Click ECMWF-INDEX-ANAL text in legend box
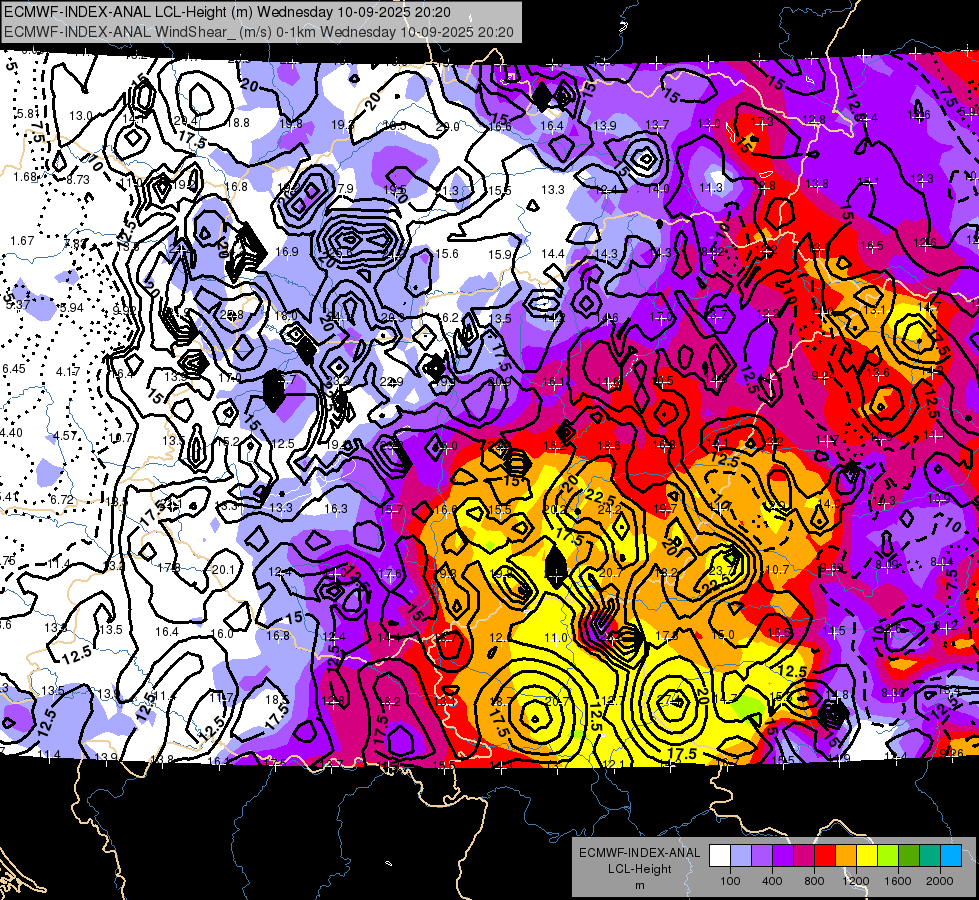 [x=639, y=853]
